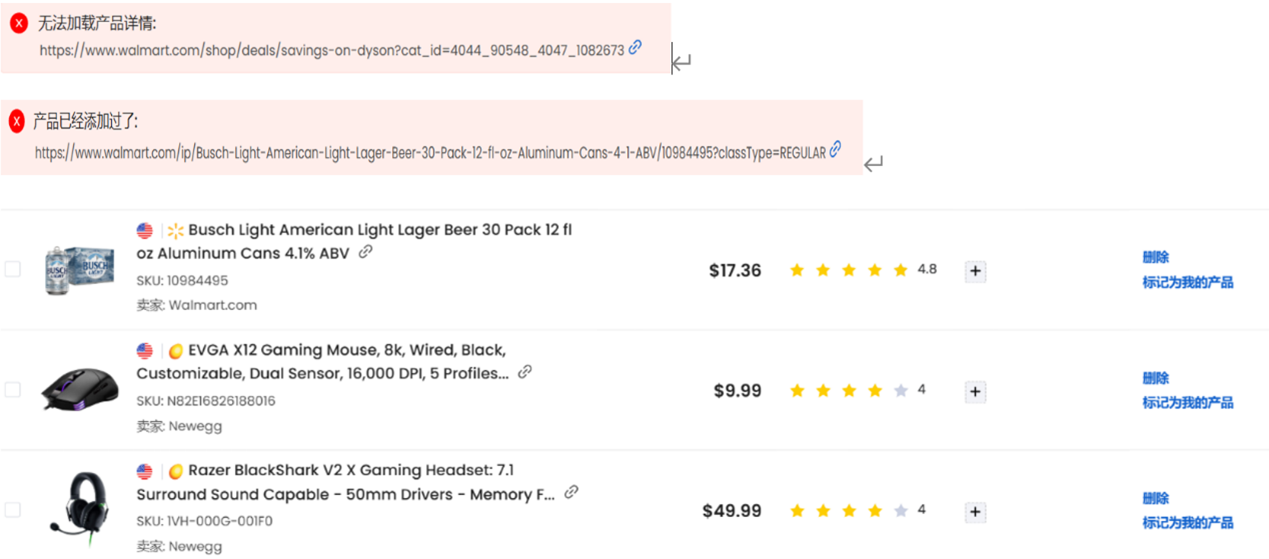The image size is (1269, 559).
Task: Expand Razer headset row with plus button
Action: coord(976,512)
